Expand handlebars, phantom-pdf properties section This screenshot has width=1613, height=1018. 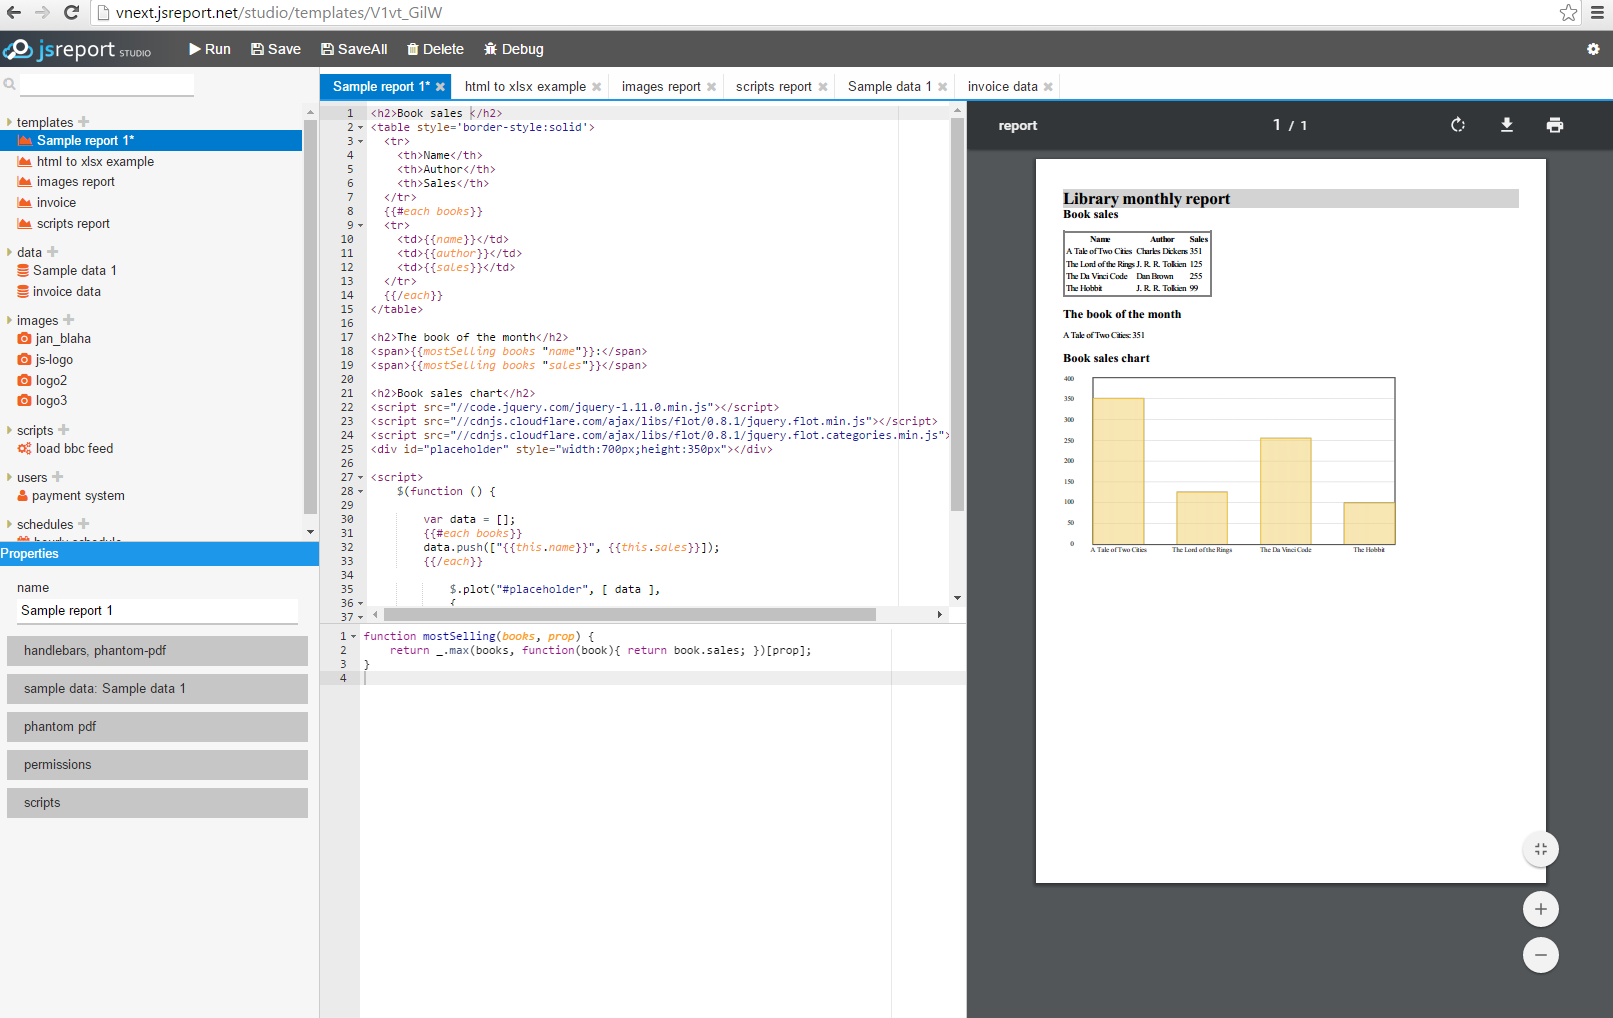point(157,651)
